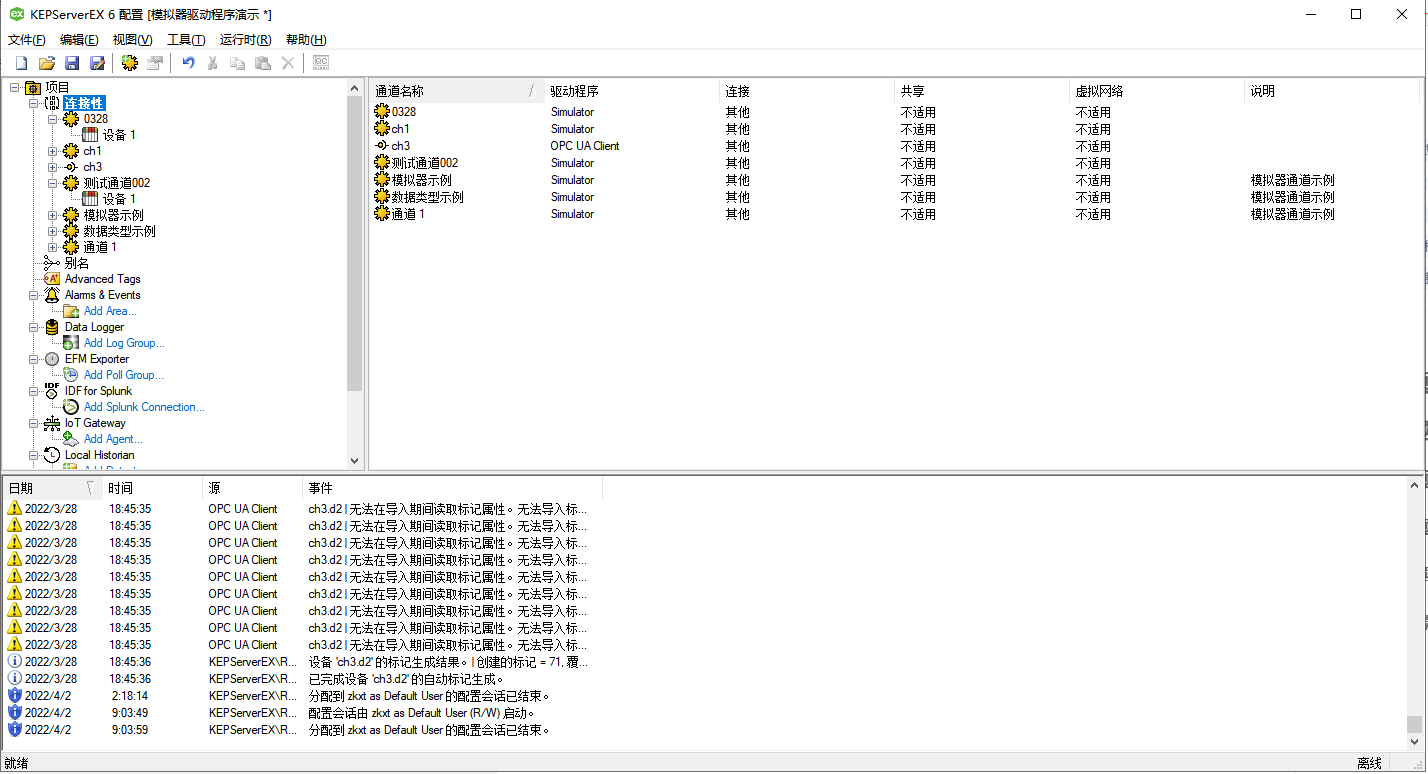This screenshot has width=1428, height=774.
Task: Open an existing project with Open folder icon
Action: pos(46,62)
